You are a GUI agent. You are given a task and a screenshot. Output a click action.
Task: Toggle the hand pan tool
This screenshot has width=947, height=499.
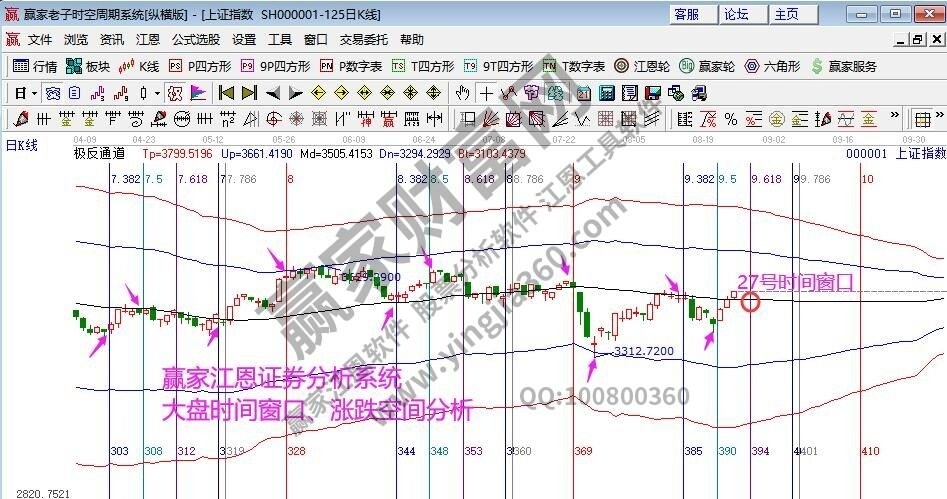point(462,93)
